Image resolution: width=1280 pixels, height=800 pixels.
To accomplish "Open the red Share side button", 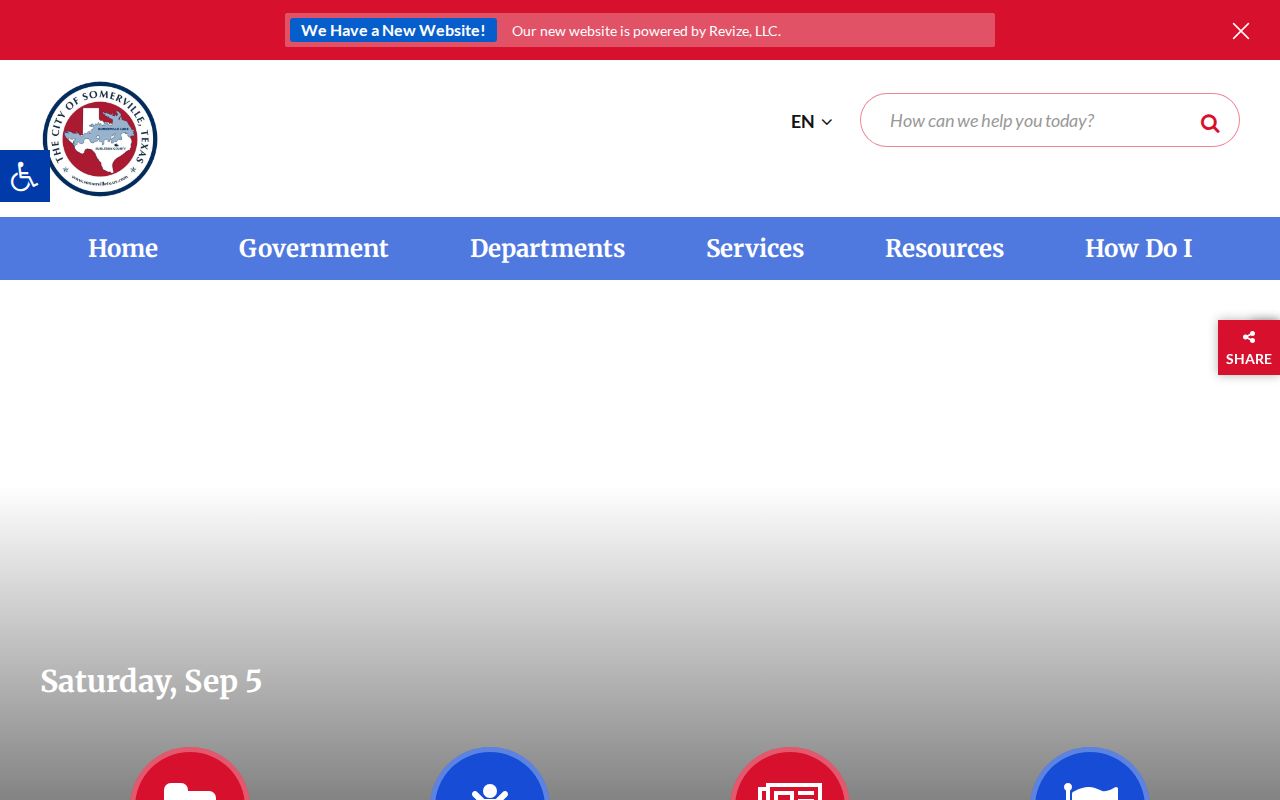I will pos(1249,347).
